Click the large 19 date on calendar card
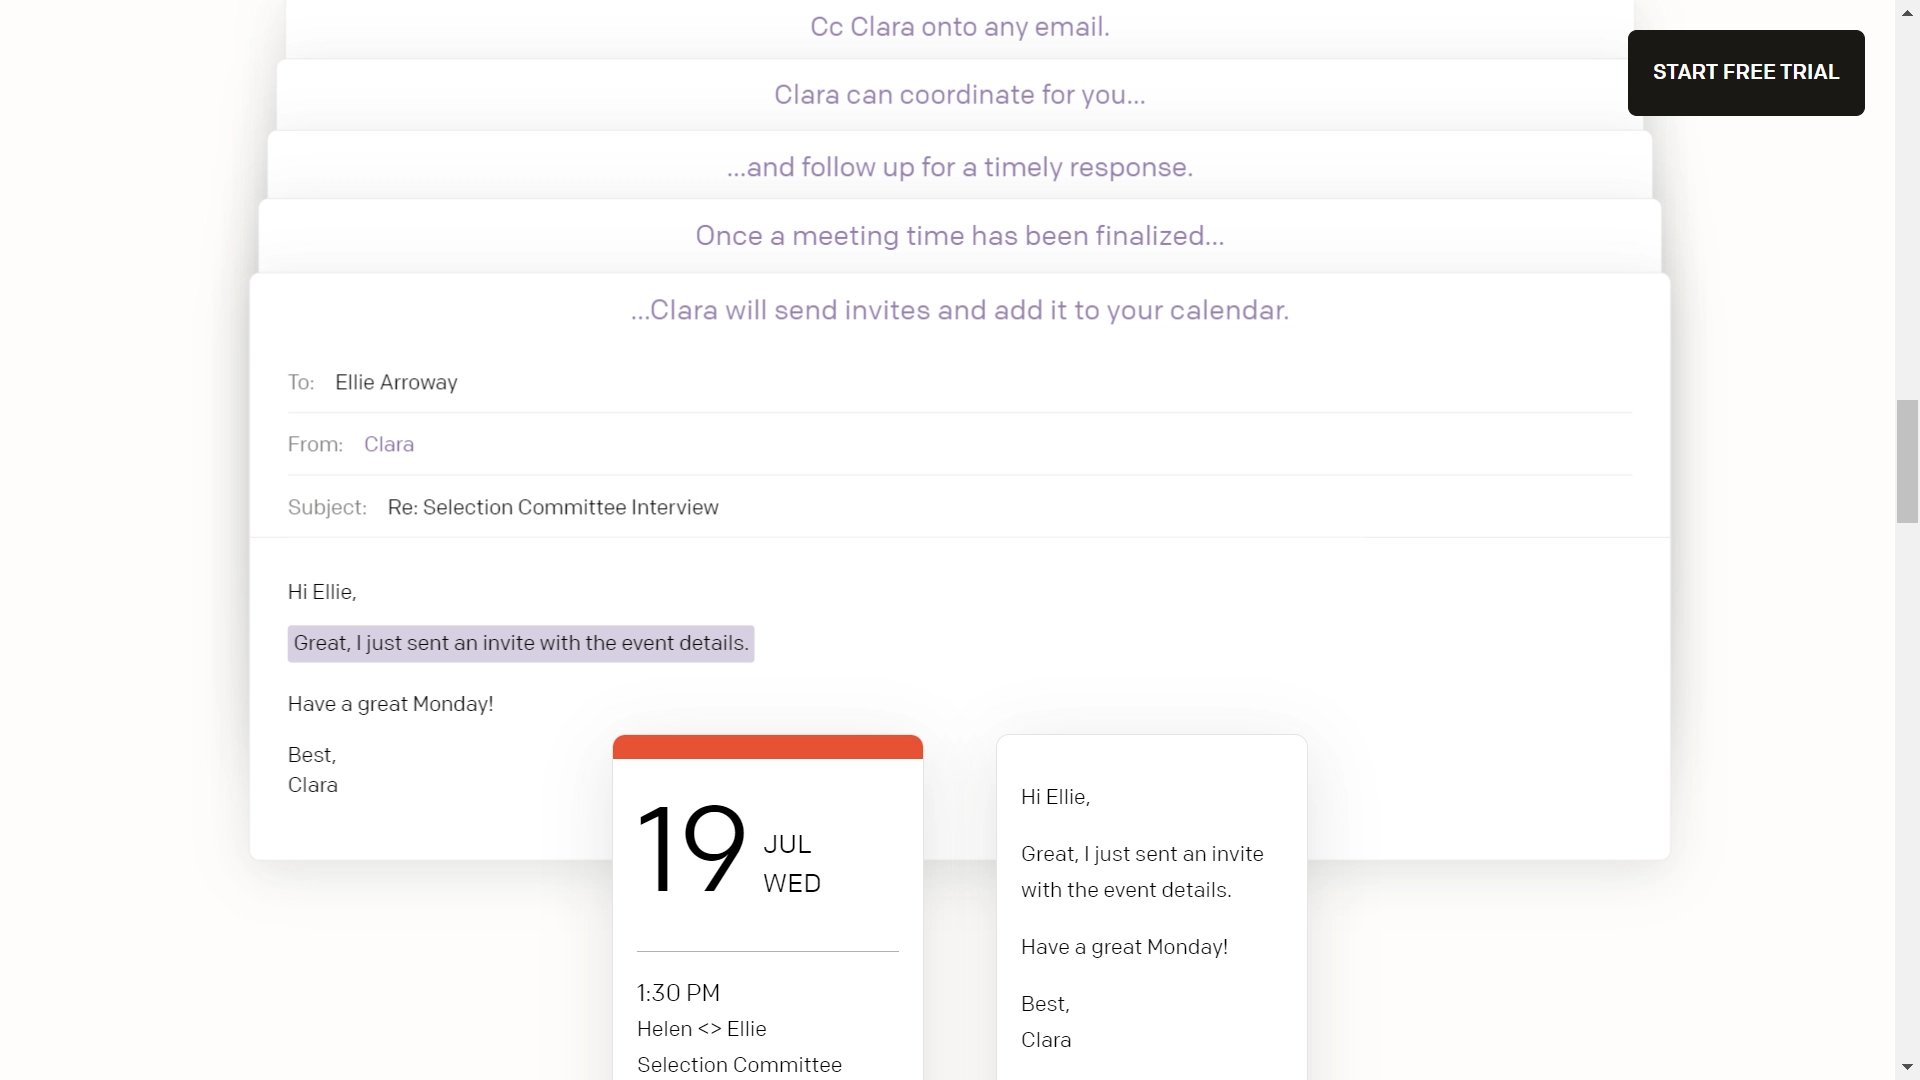This screenshot has height=1080, width=1920. pyautogui.click(x=690, y=850)
